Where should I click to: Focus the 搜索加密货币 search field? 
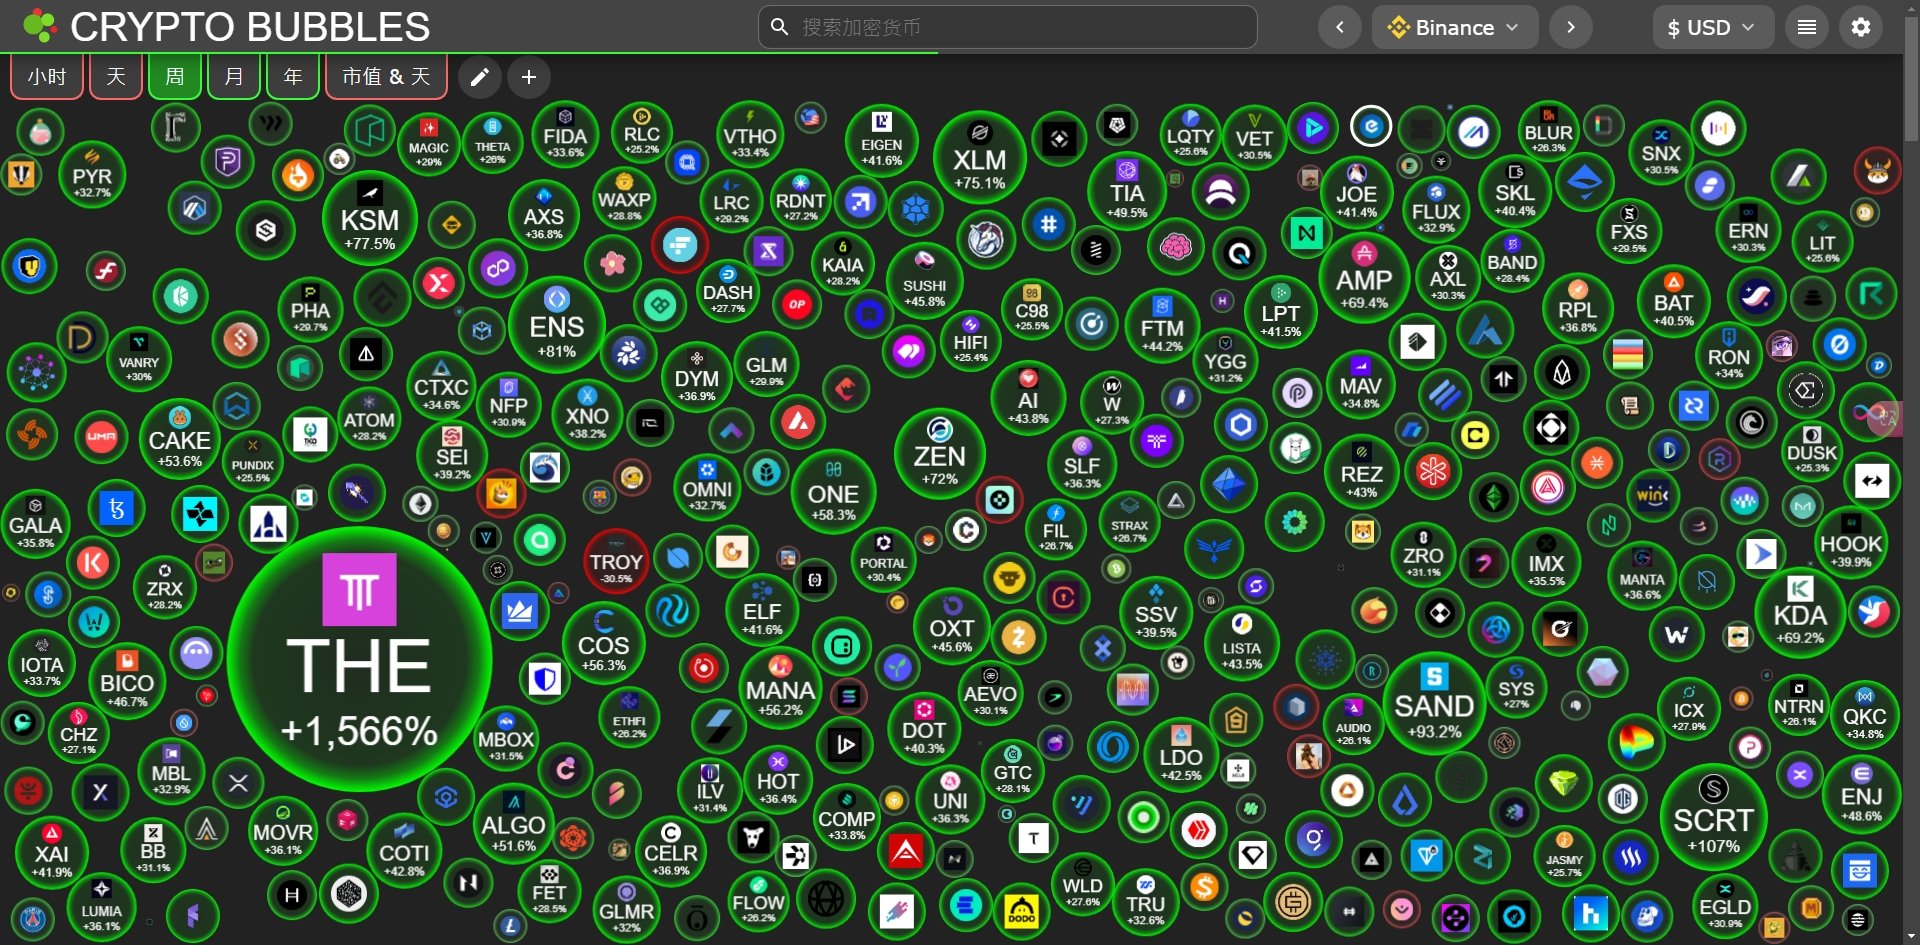point(1008,27)
